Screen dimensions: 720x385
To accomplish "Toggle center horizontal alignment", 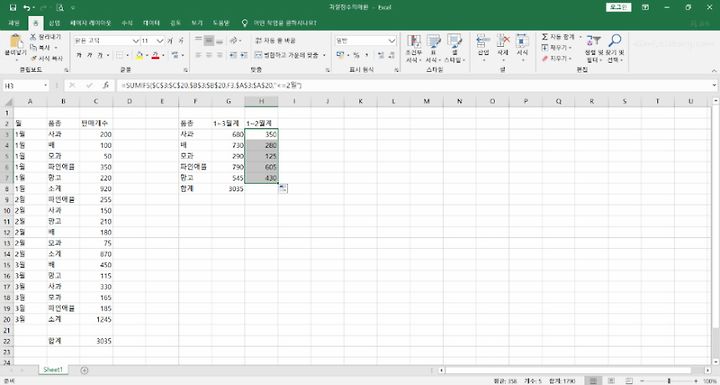I will pyautogui.click(x=209, y=55).
